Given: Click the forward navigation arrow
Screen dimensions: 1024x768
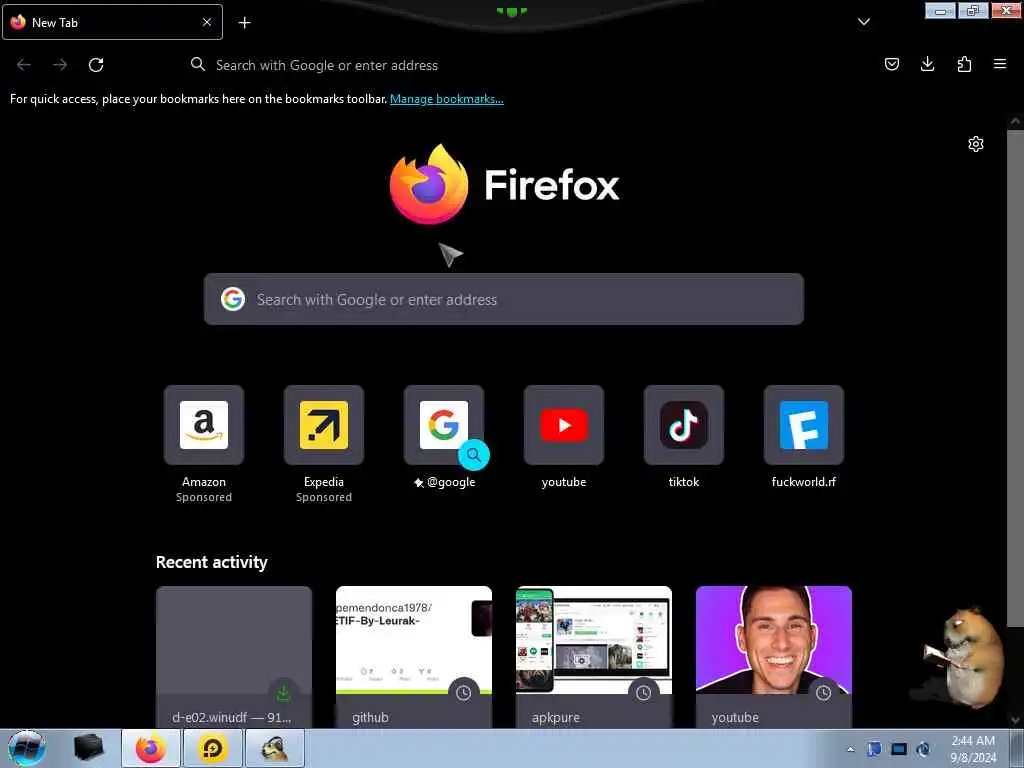Looking at the screenshot, I should [60, 65].
